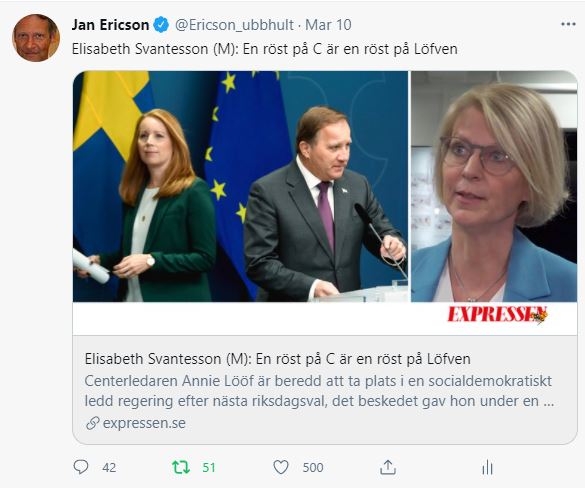
Task: Open the link card headline about Svantesson
Action: pos(278,359)
